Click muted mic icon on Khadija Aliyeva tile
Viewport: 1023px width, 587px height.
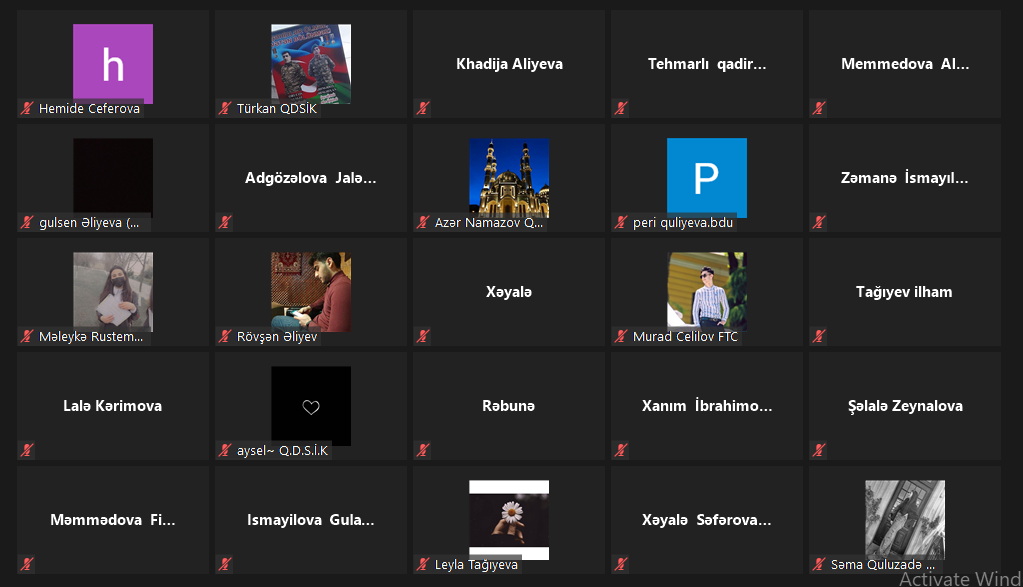click(x=423, y=108)
